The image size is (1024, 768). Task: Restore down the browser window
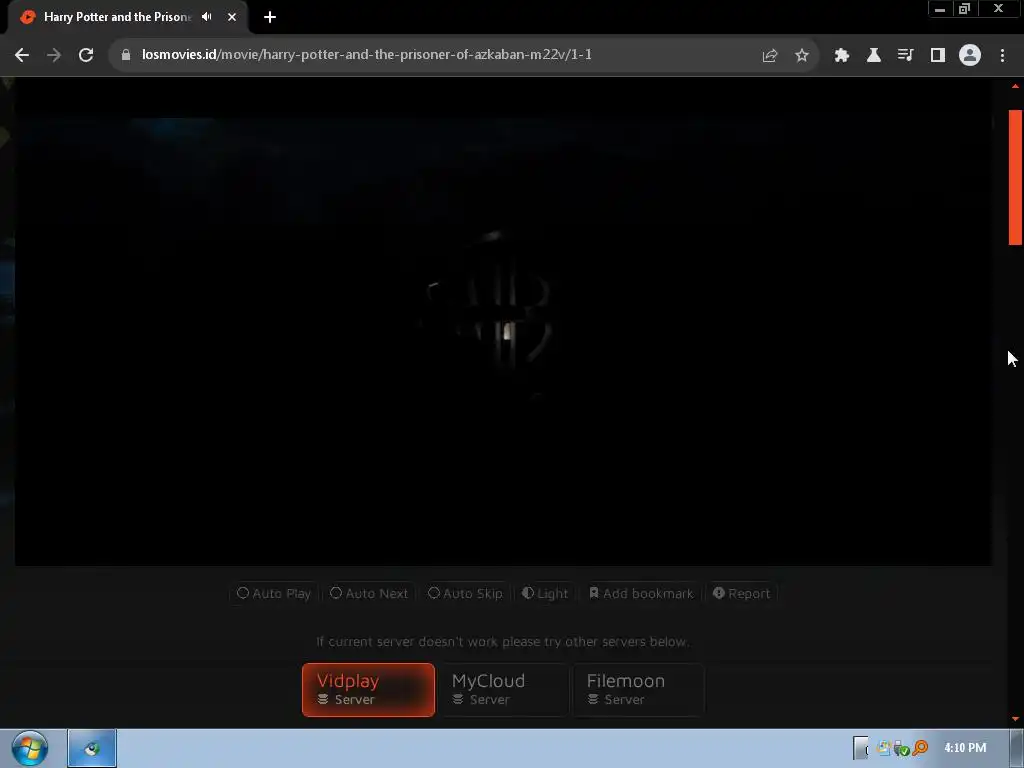tap(965, 9)
